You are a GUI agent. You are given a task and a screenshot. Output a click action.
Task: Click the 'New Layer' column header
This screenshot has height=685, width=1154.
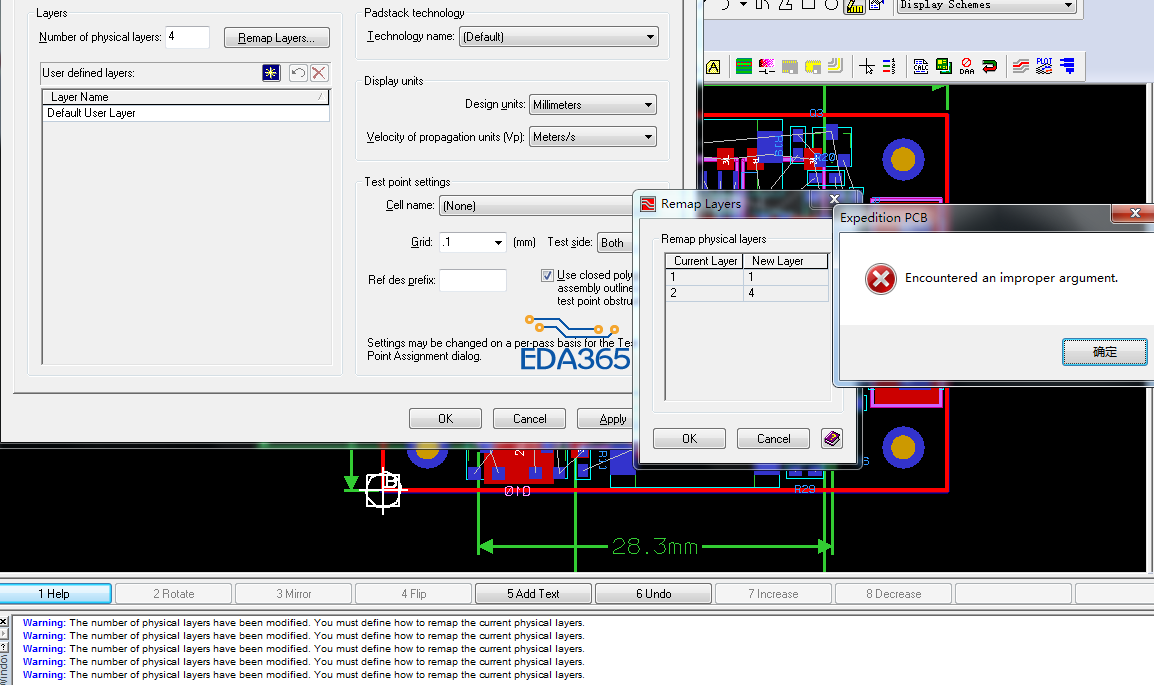tap(786, 261)
